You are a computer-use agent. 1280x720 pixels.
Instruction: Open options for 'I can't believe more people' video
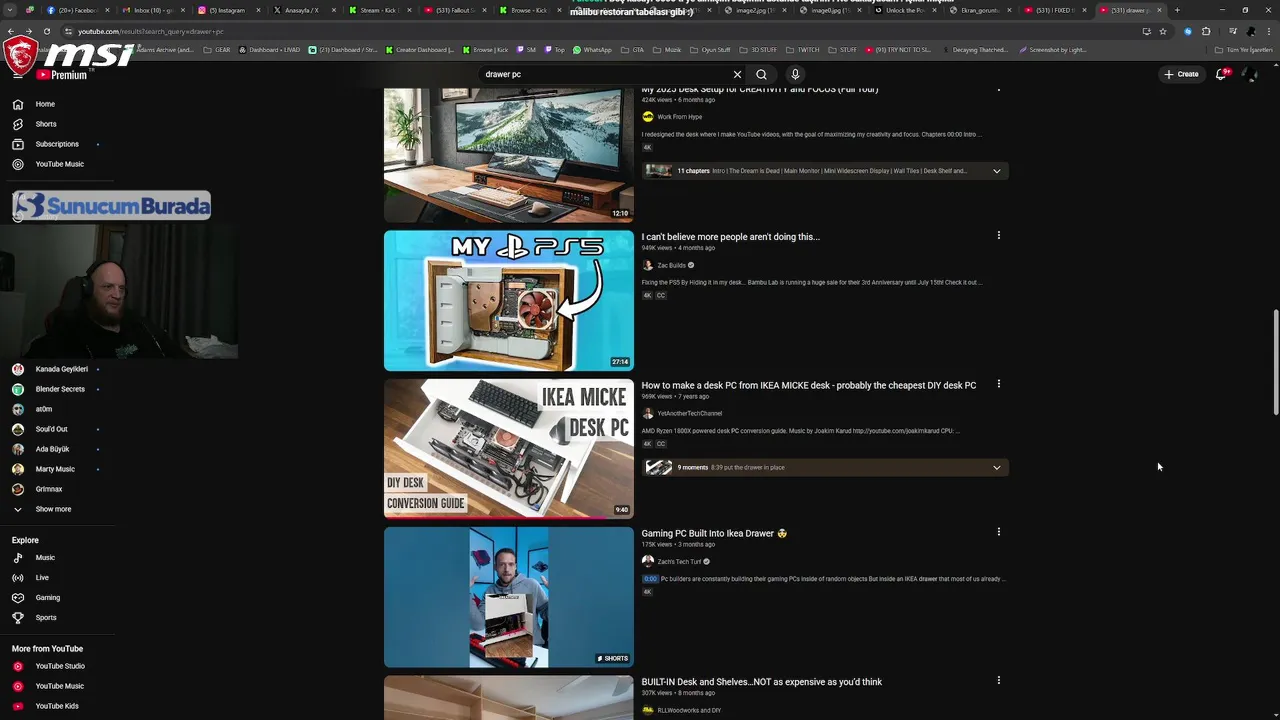coord(998,236)
